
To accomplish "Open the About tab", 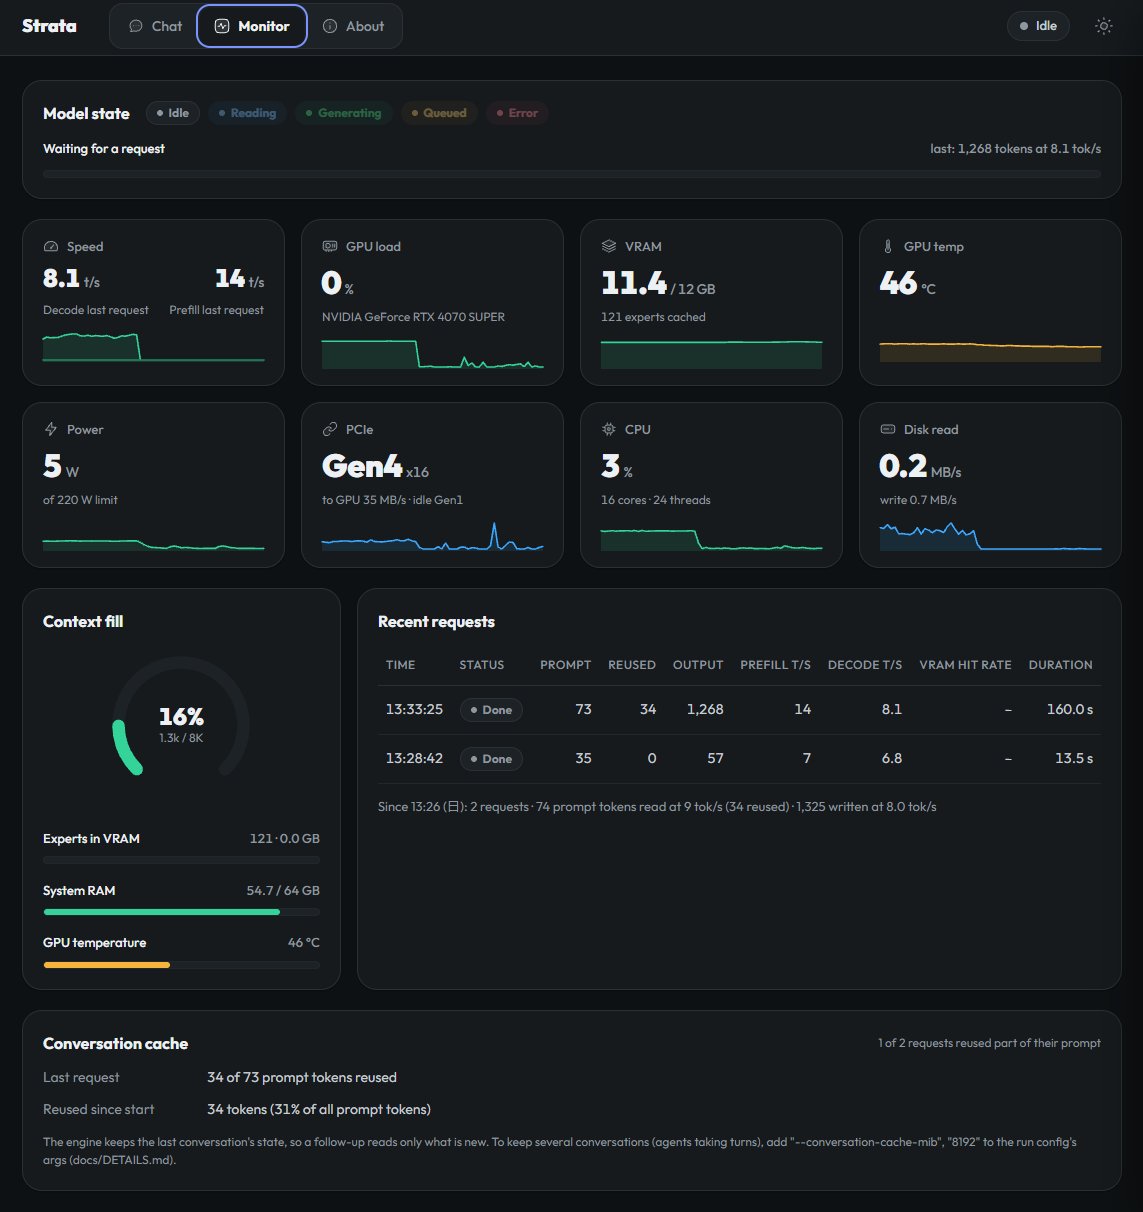I will coord(353,26).
